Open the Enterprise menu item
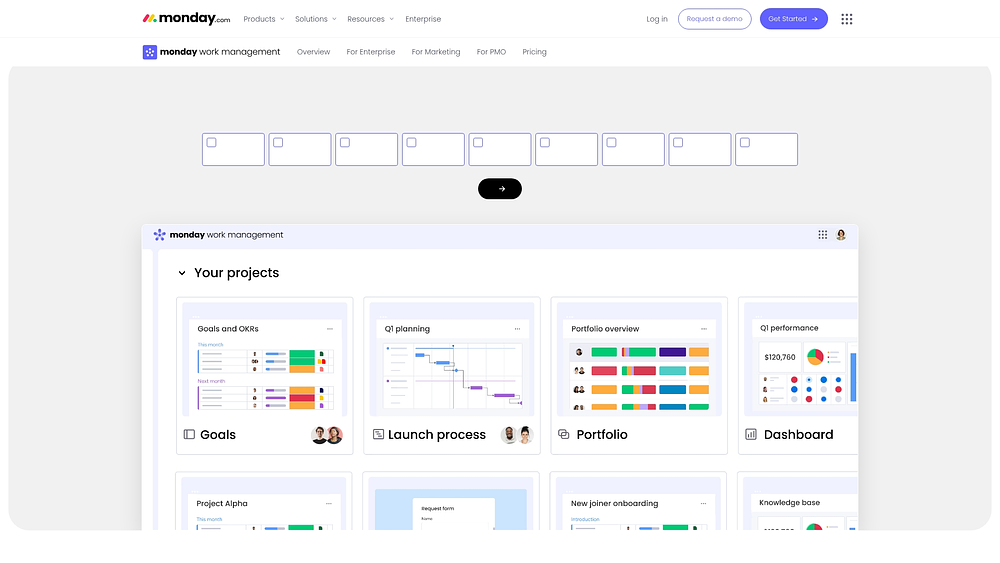Image resolution: width=1000 pixels, height=563 pixels. click(x=423, y=19)
